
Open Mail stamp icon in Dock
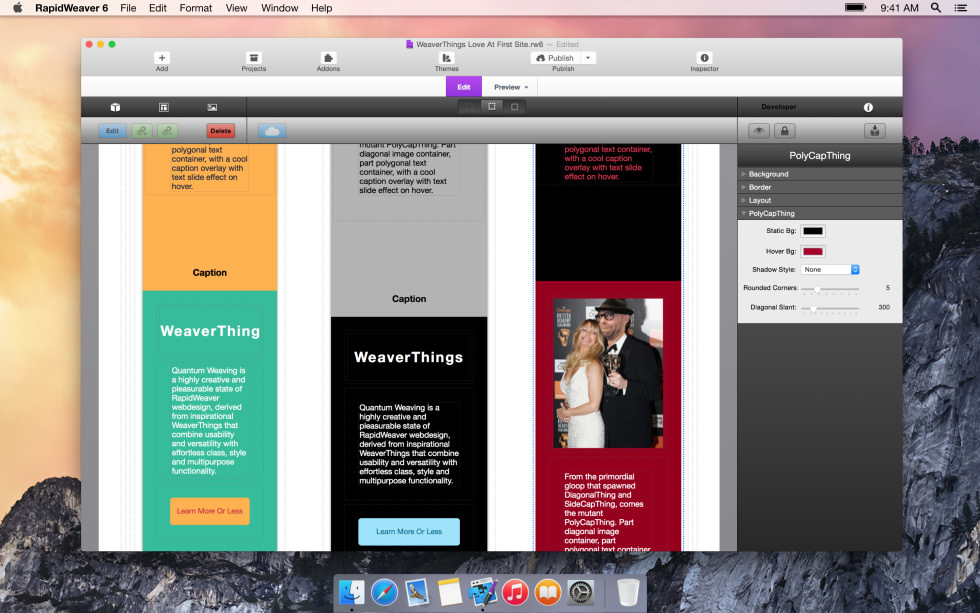417,592
